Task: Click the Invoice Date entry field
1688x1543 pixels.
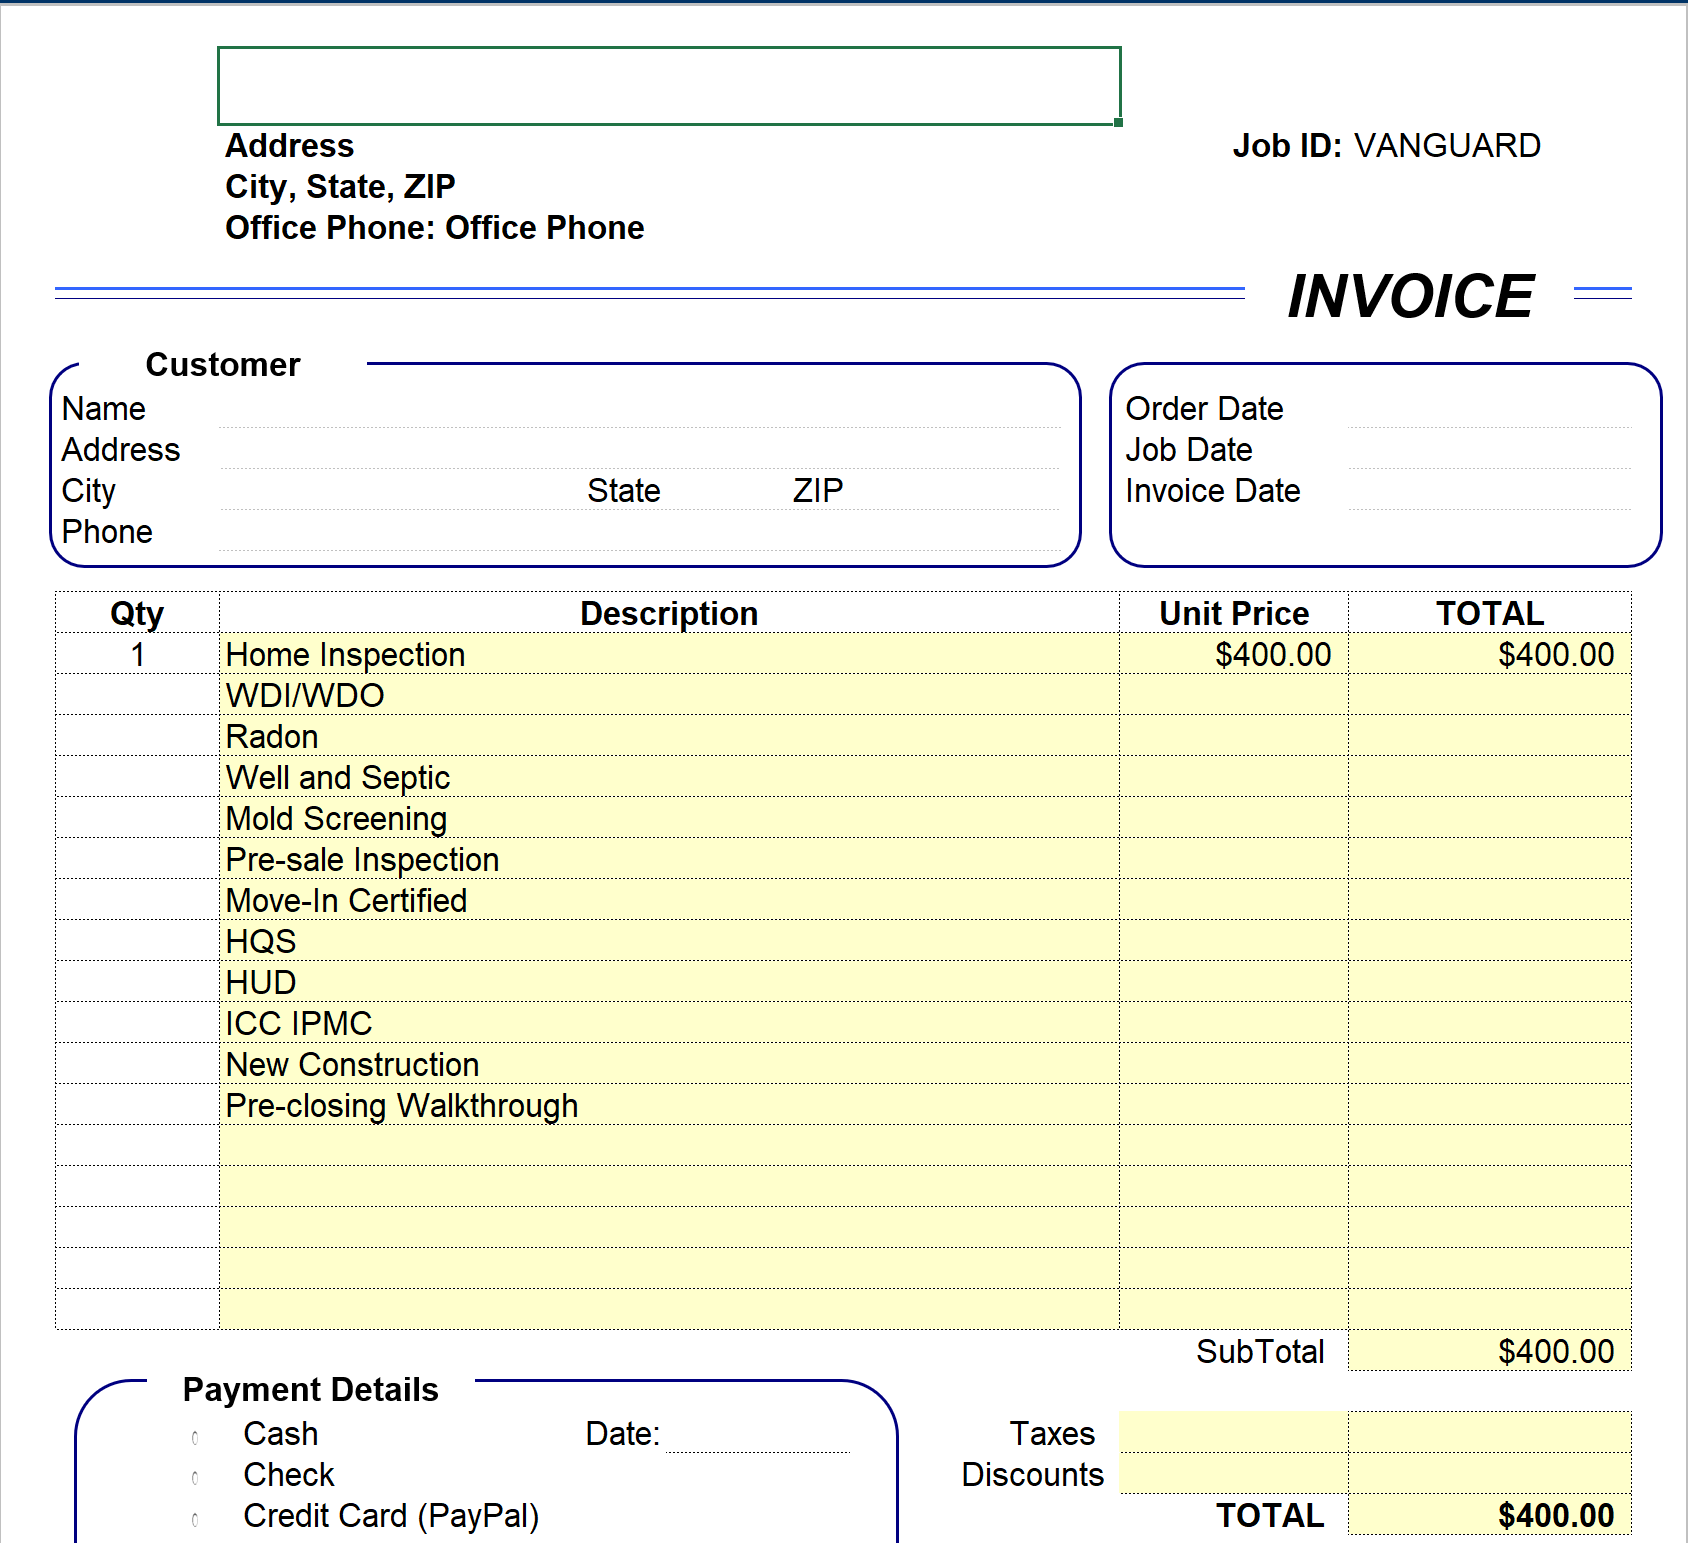Action: [x=1488, y=492]
